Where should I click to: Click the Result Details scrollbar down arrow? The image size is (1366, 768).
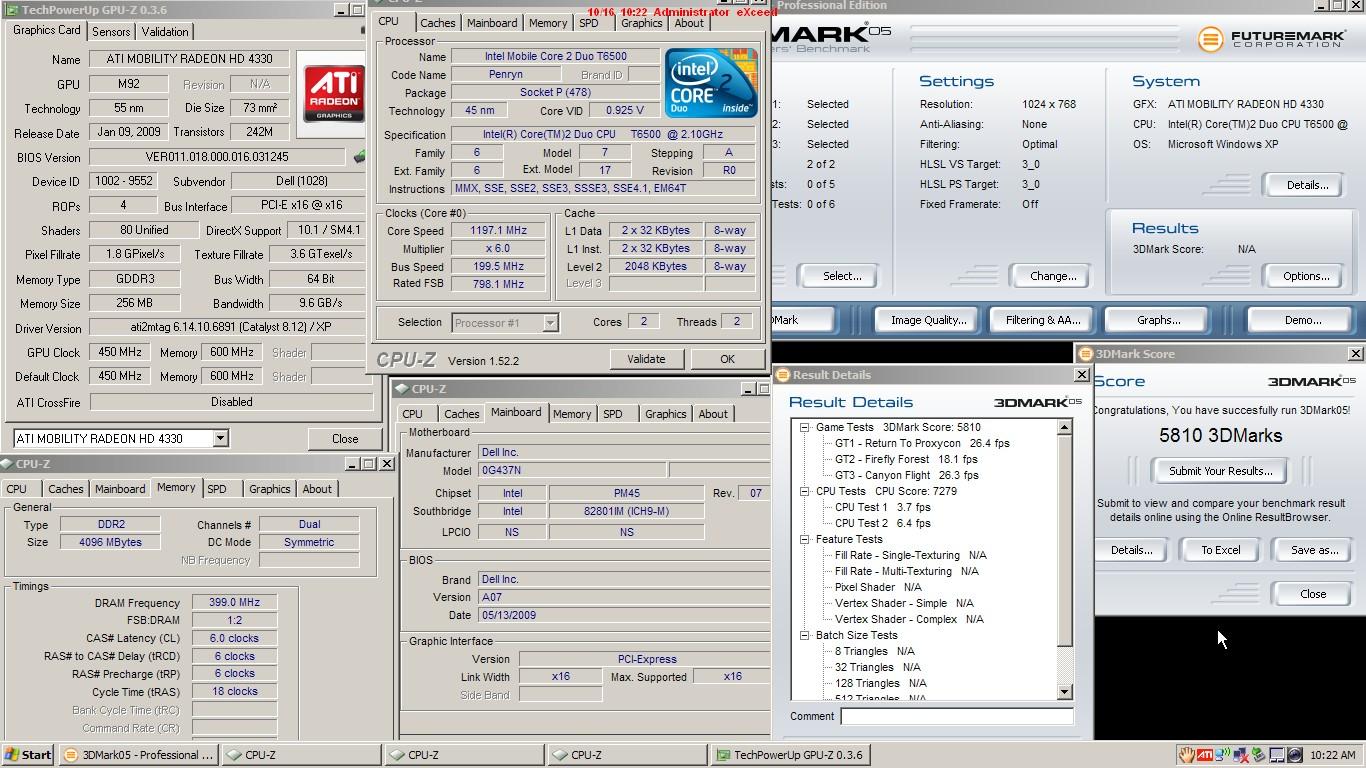[x=1064, y=692]
